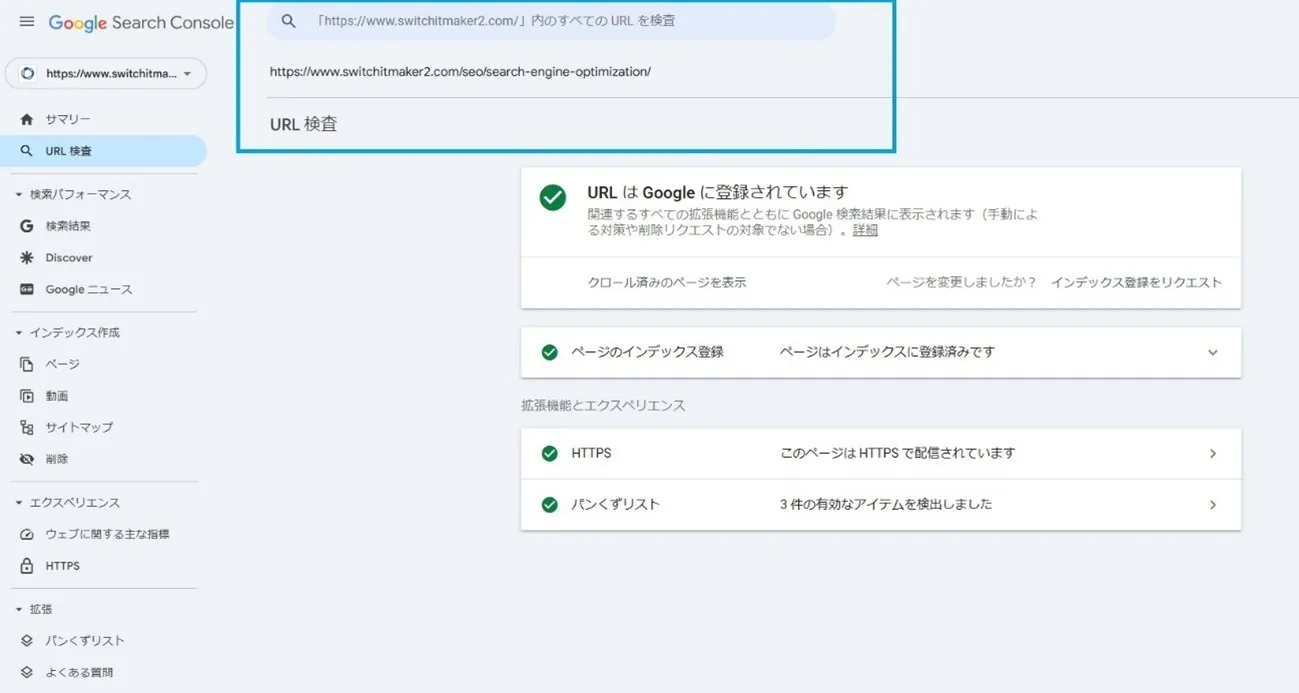Click the pages icon beside ページ

[27, 364]
